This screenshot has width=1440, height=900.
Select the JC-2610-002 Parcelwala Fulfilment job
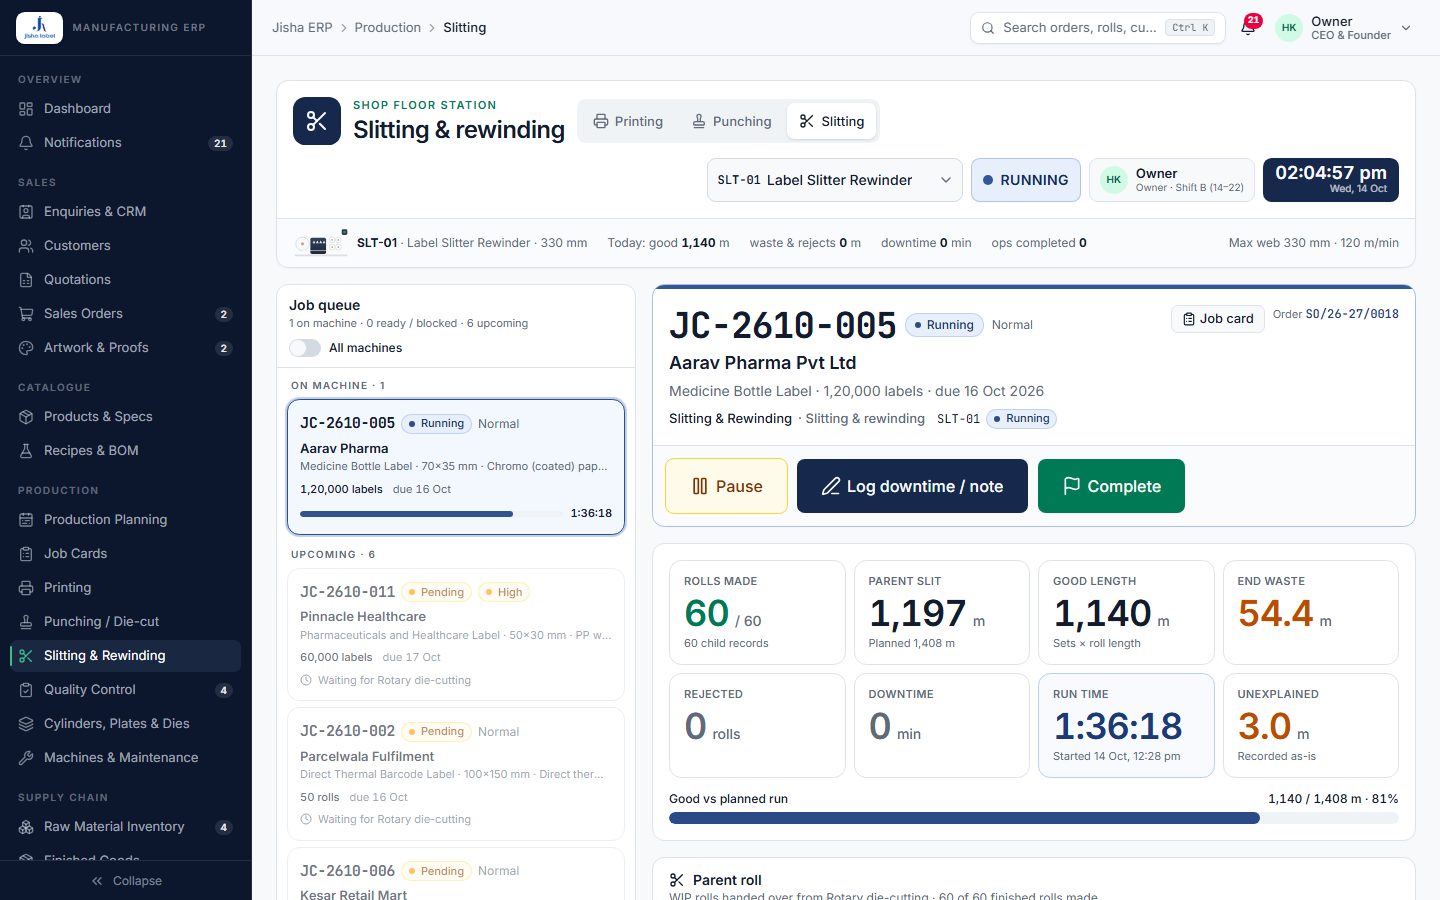tap(456, 774)
